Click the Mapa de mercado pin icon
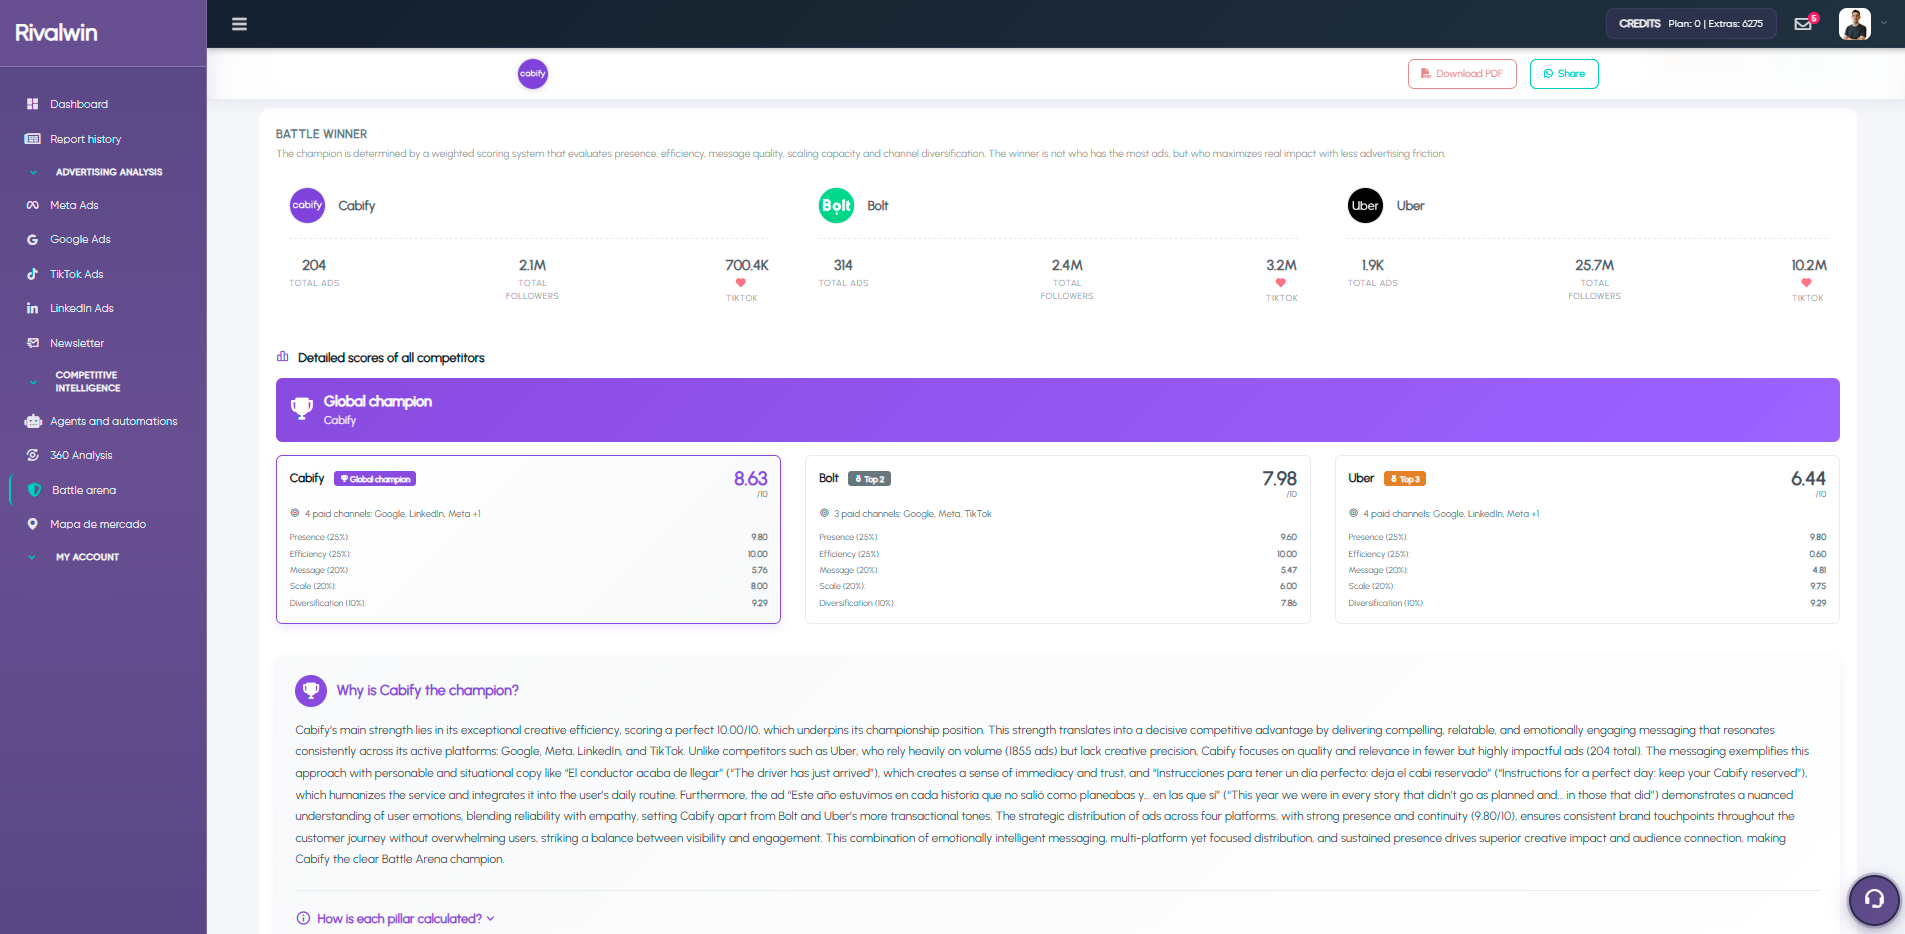 [x=33, y=524]
